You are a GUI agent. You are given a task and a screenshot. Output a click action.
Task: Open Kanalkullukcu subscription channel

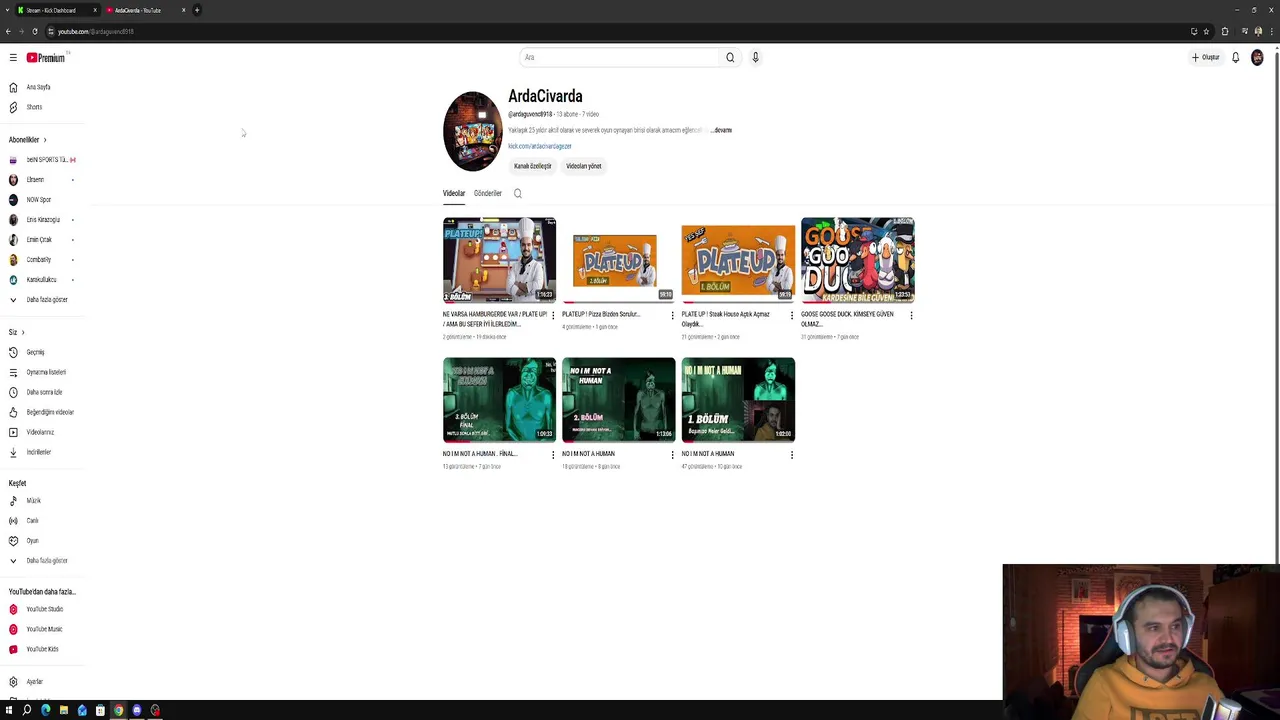click(41, 280)
